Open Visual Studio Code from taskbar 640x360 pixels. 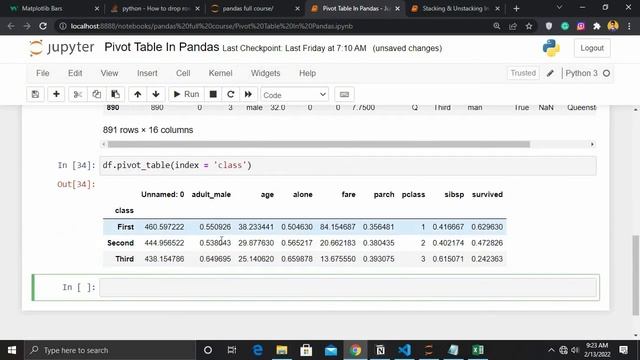(x=404, y=350)
